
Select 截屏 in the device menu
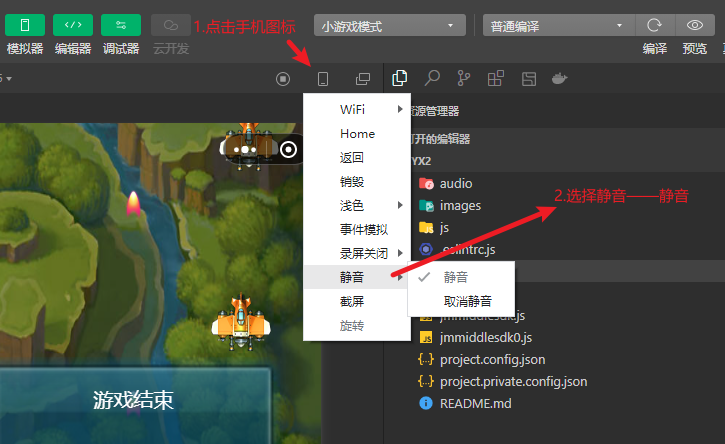tap(357, 302)
